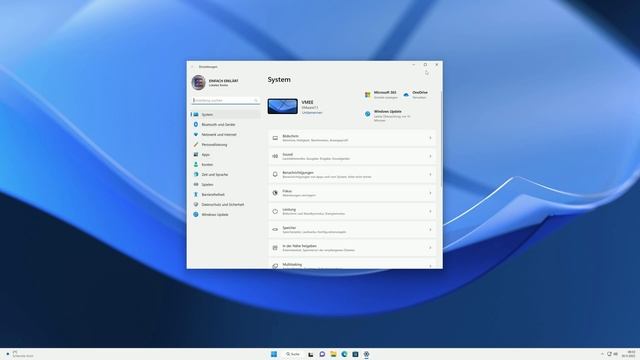Open Bluetooth und Geräte settings

225,124
